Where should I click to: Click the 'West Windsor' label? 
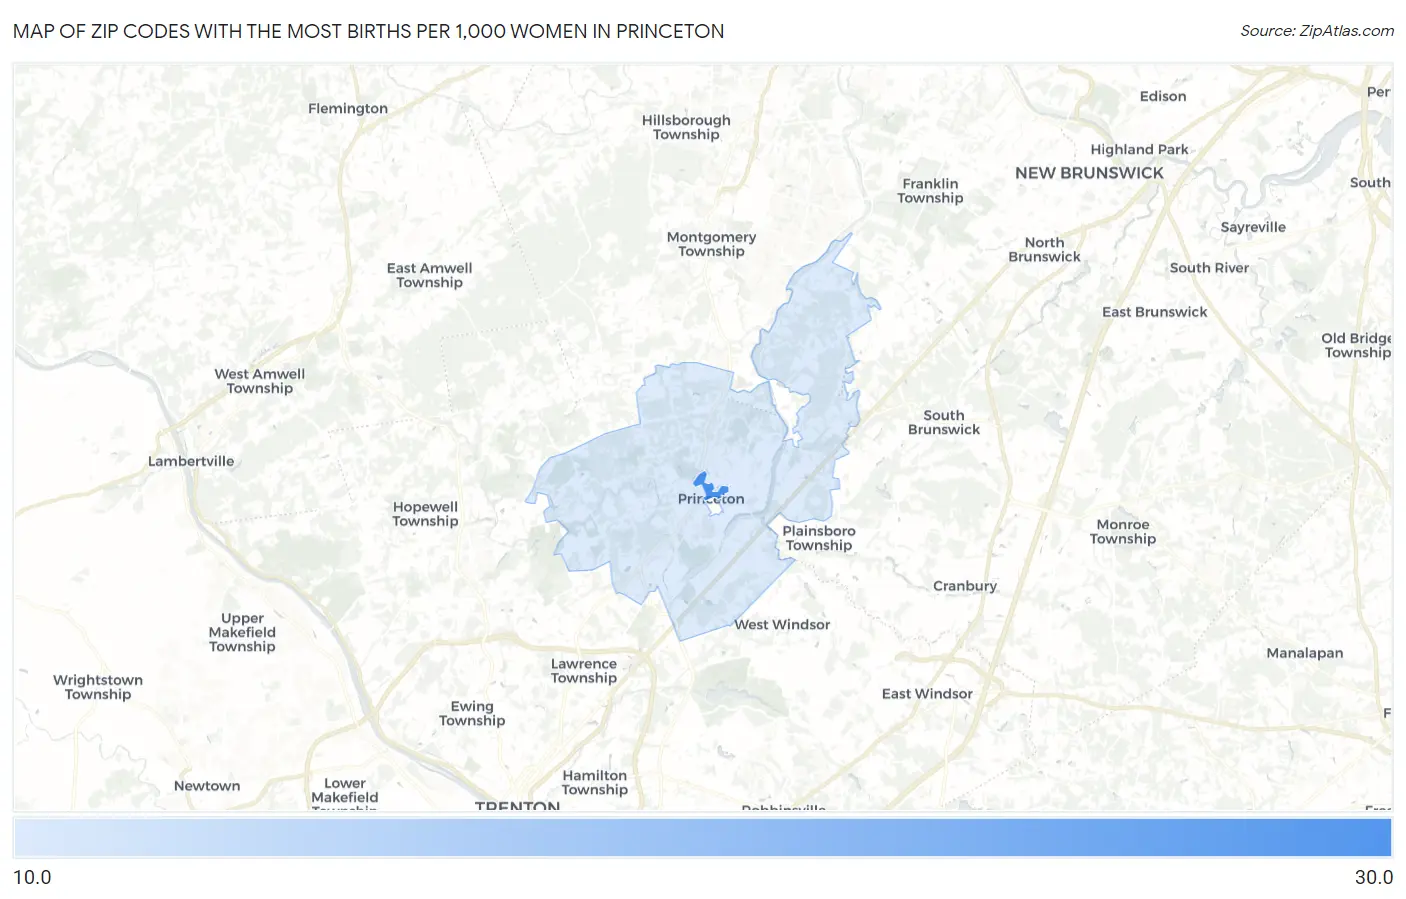click(782, 625)
